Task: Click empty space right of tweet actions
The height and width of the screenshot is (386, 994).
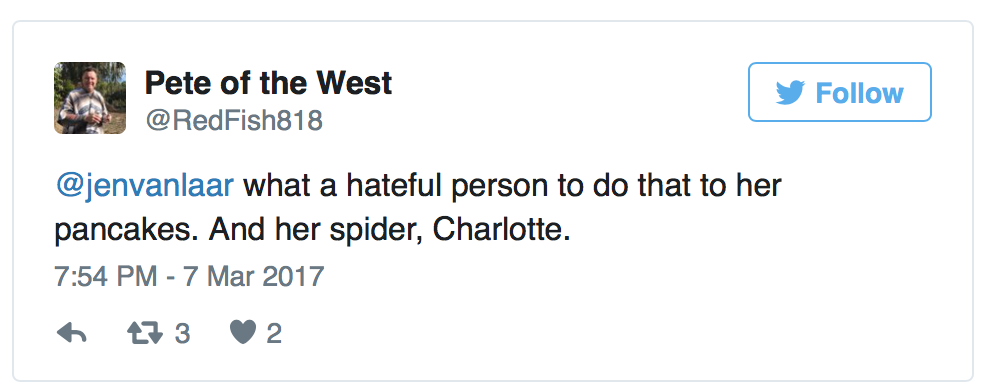Action: [621, 333]
